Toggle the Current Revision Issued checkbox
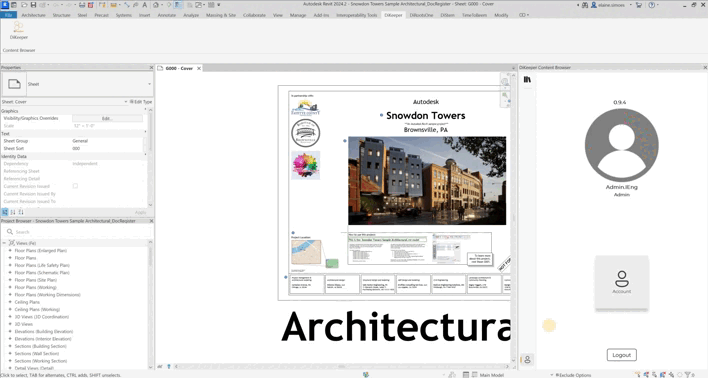Viewport: 708px width, 378px height. click(75, 186)
